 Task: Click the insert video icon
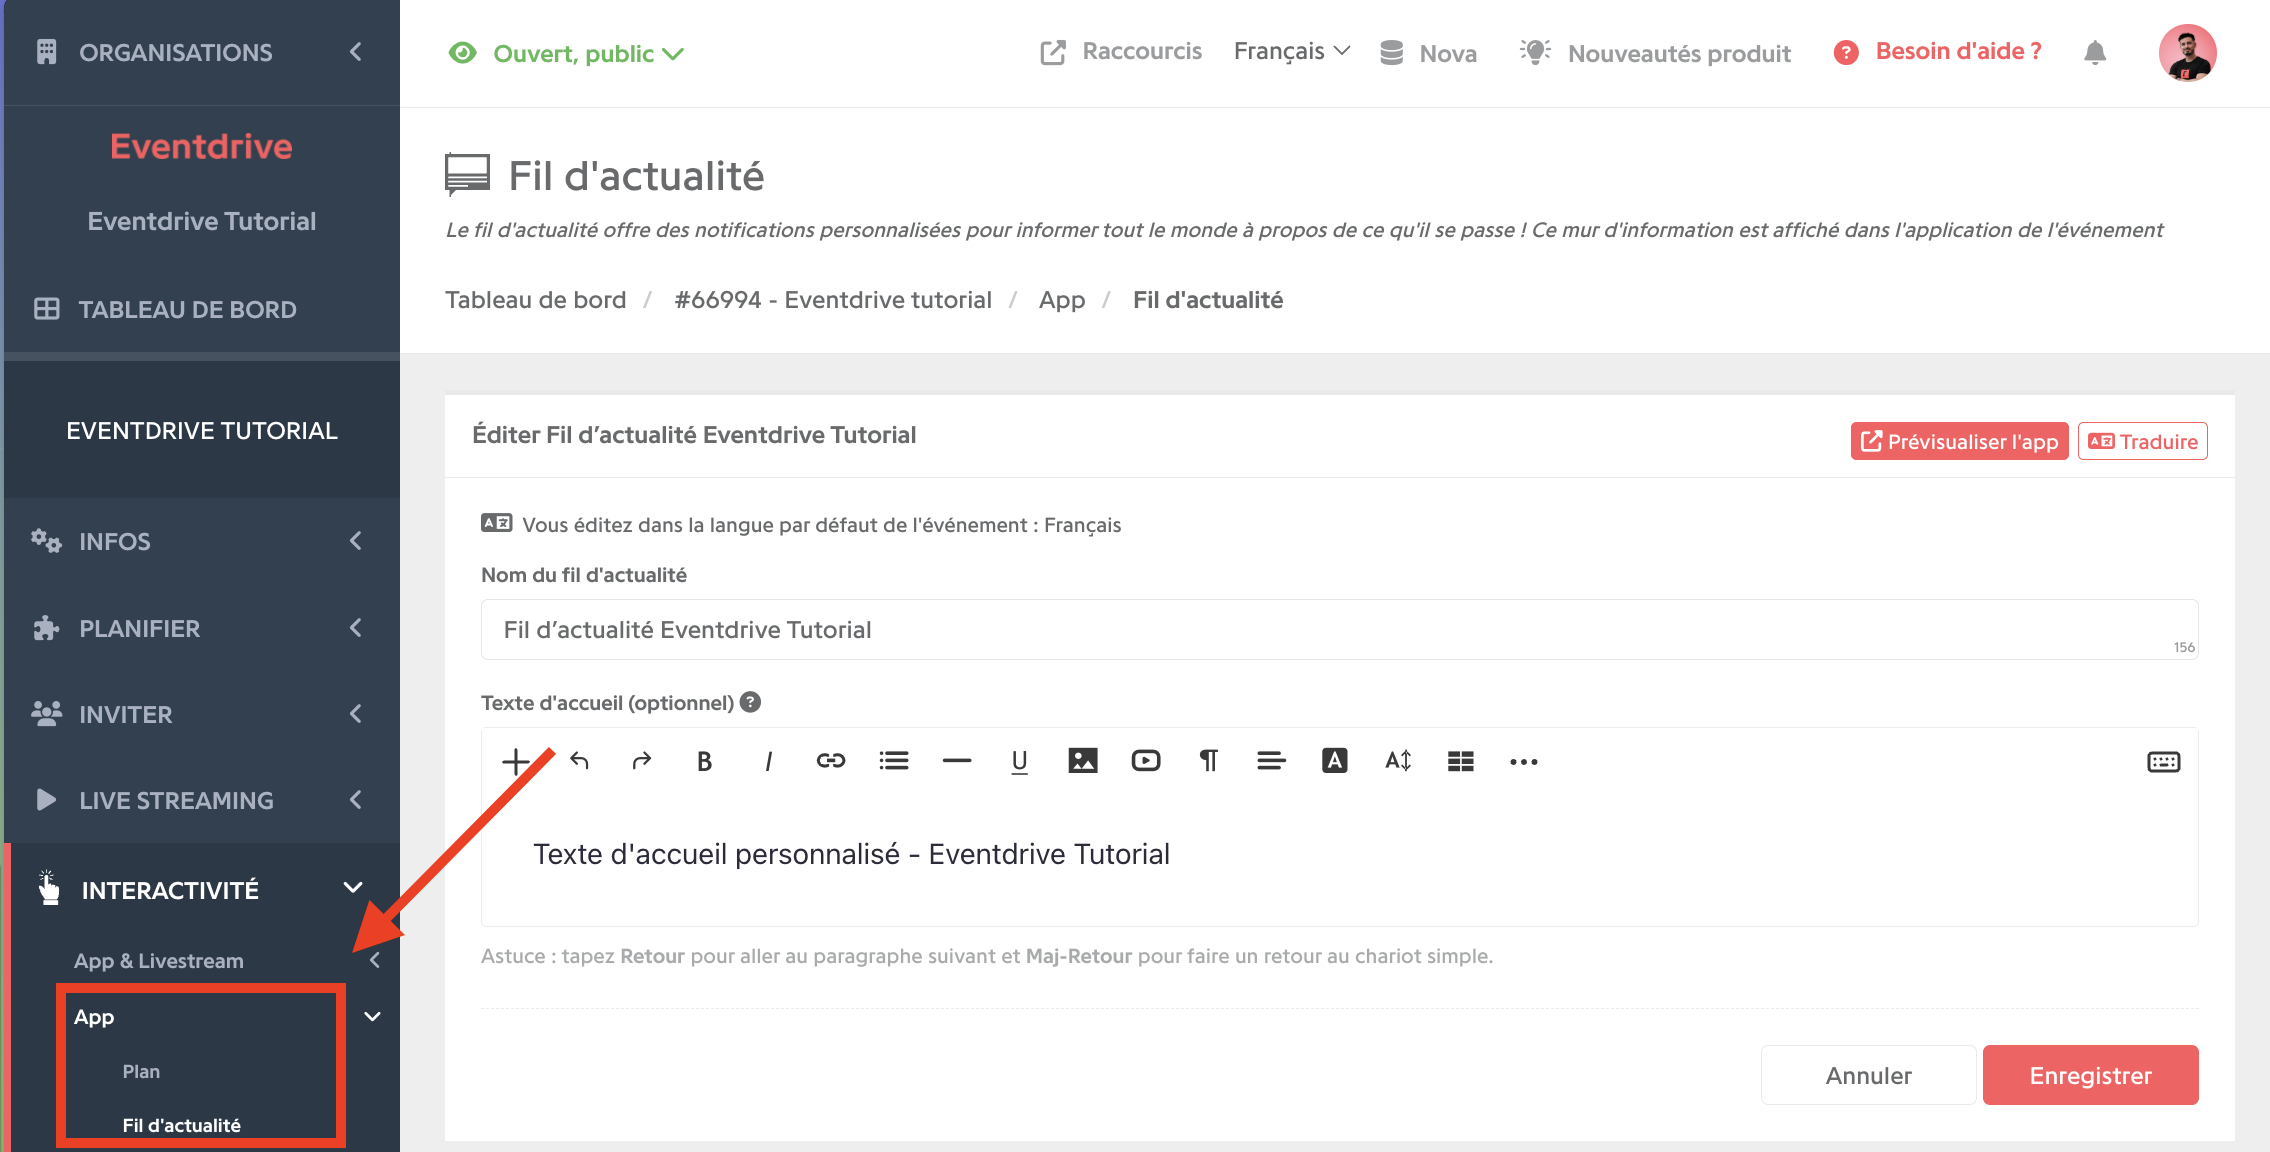(1145, 761)
